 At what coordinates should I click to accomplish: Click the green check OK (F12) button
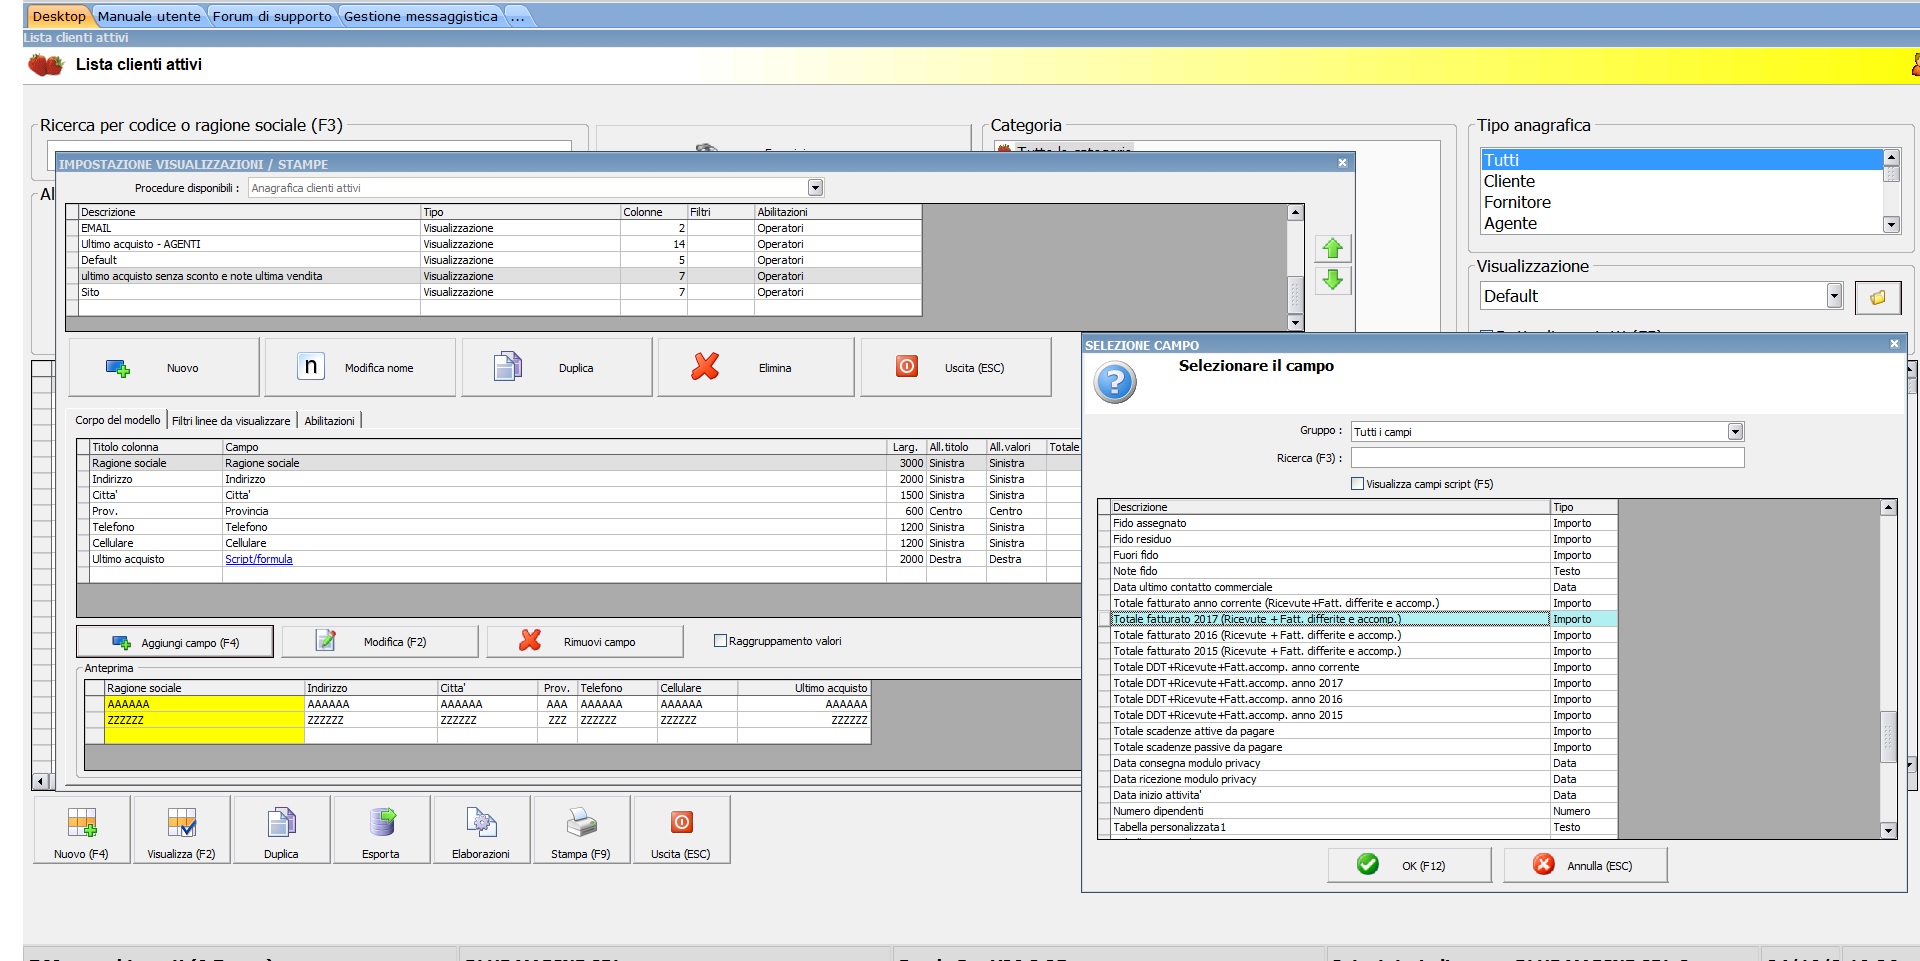[x=1408, y=865]
